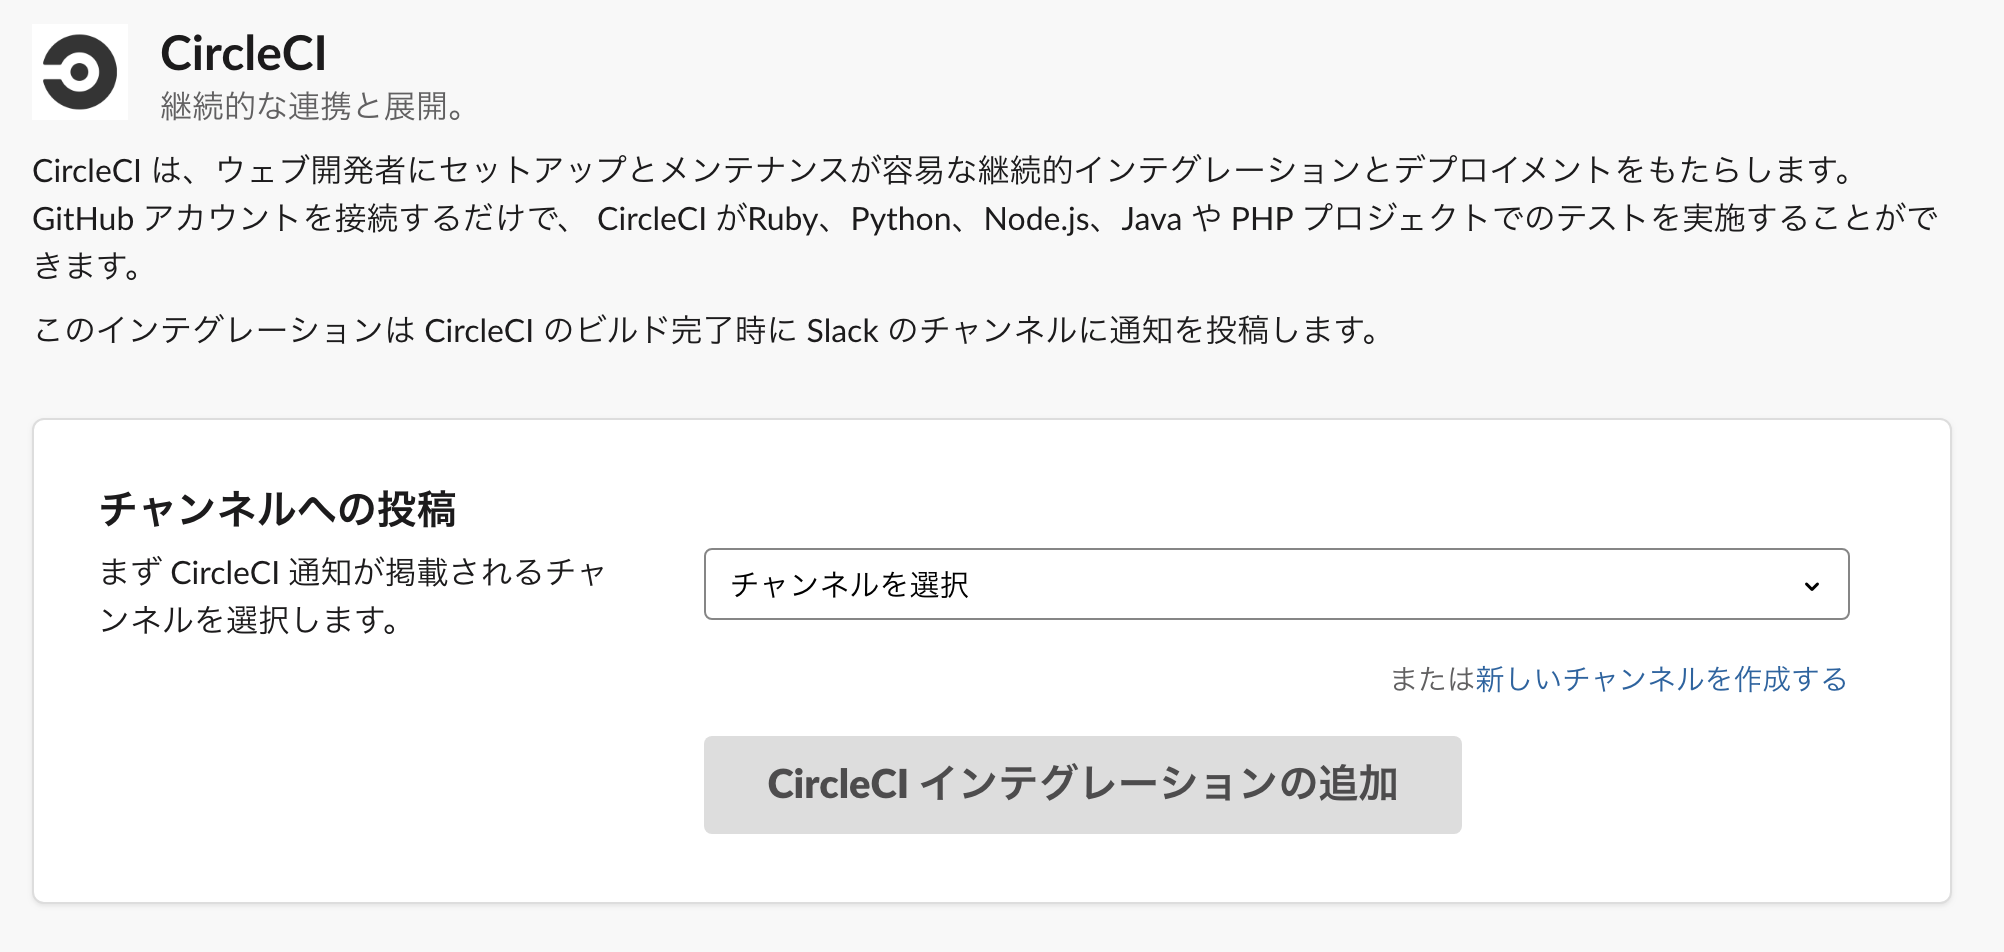
Task: Open the チャンネルを選択 dropdown
Action: (x=1275, y=584)
